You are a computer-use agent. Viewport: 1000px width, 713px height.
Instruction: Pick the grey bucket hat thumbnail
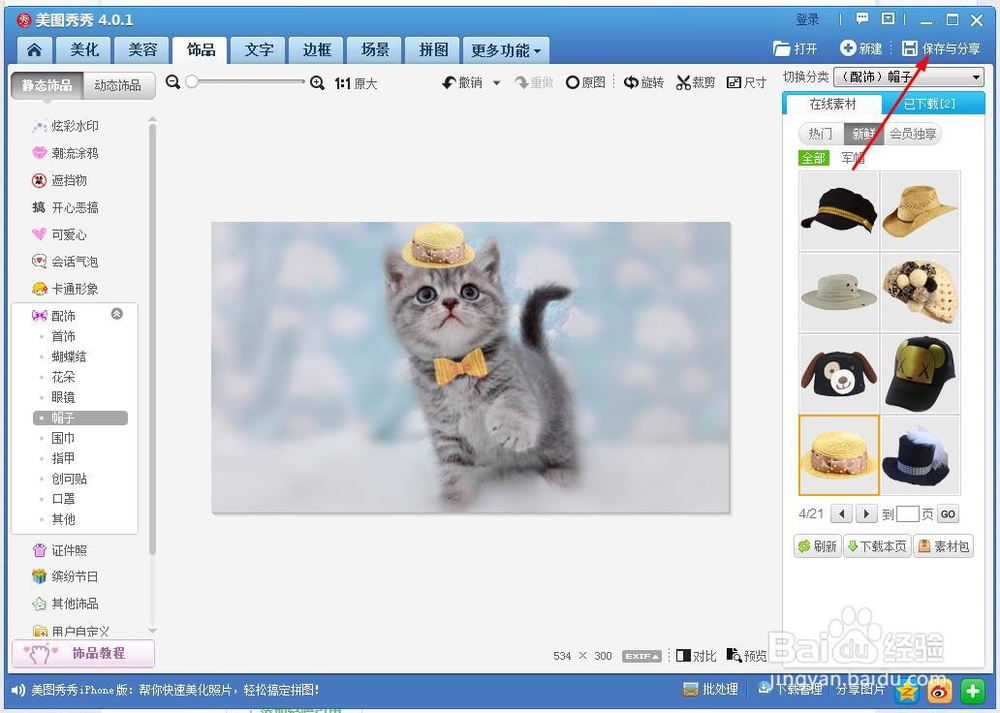pos(839,291)
